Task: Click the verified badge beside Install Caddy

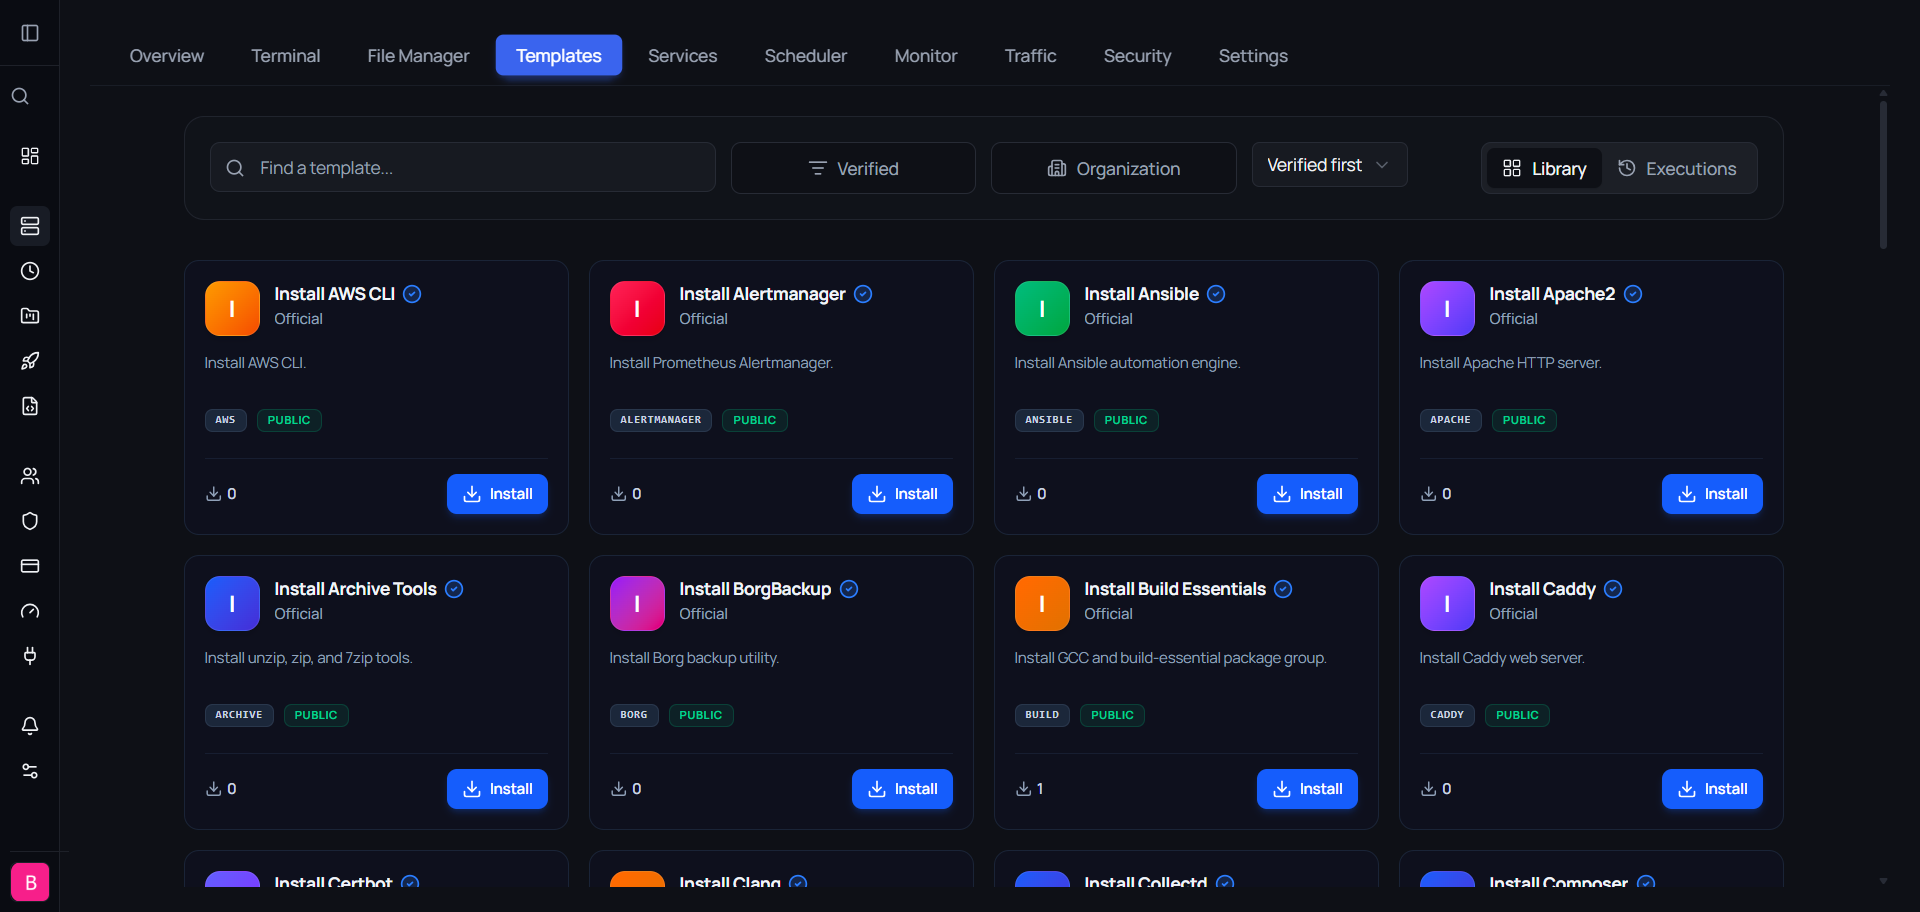Action: click(1613, 589)
